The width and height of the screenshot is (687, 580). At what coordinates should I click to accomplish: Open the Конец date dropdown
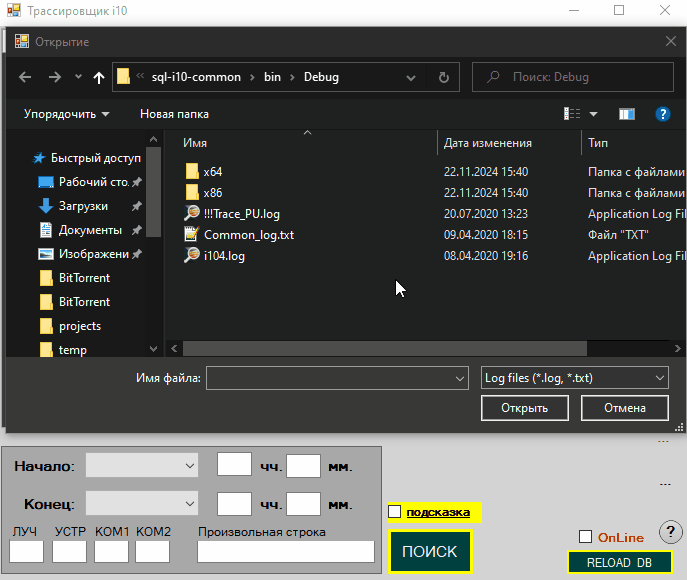142,503
